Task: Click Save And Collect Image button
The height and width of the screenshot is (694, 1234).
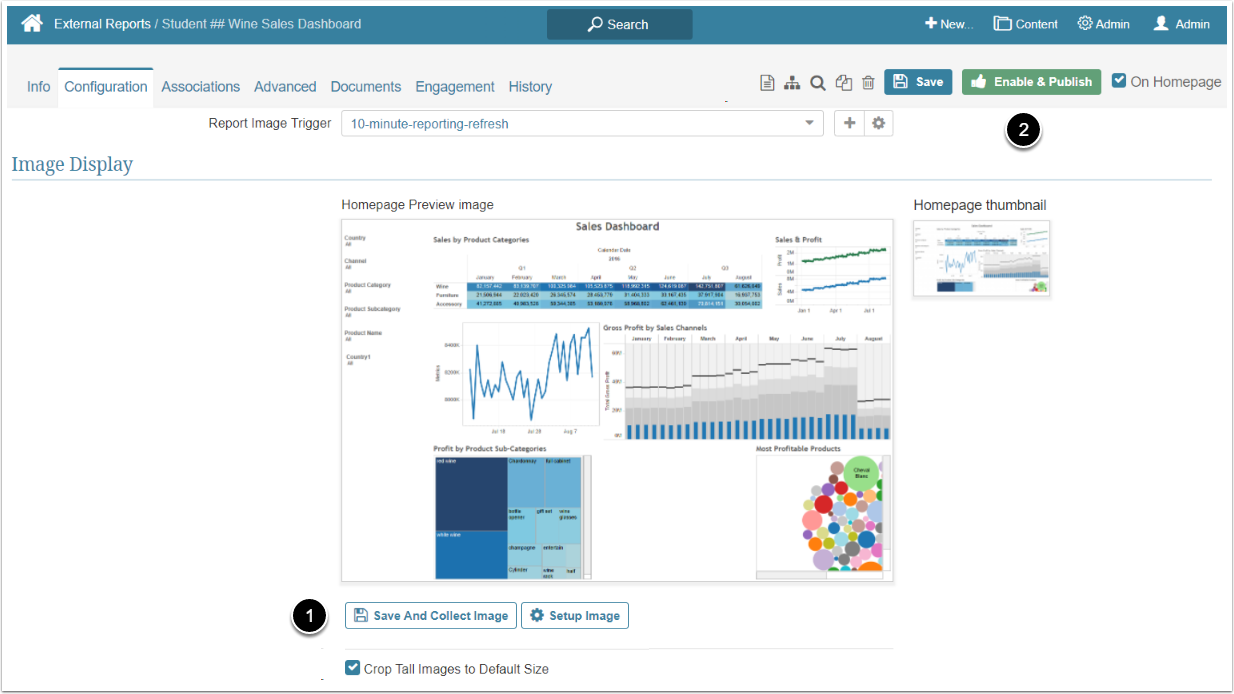Action: tap(431, 615)
